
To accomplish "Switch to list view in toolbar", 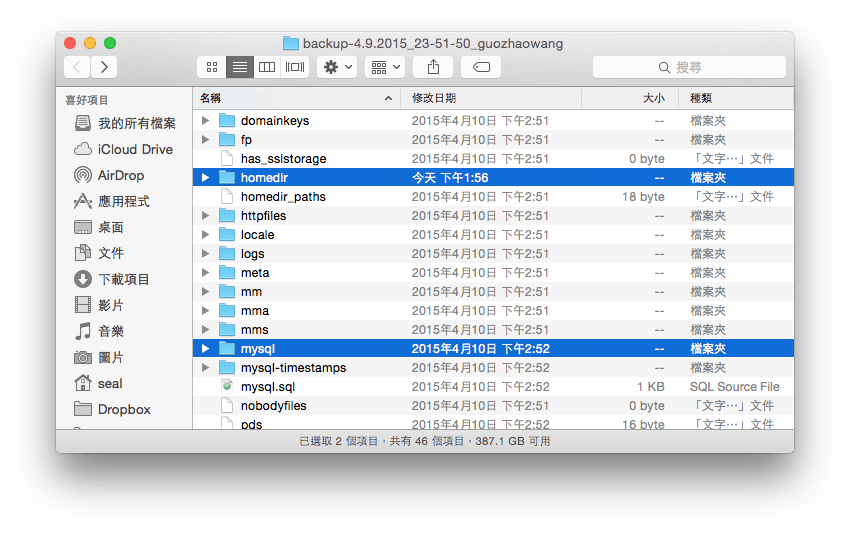I will coord(240,67).
